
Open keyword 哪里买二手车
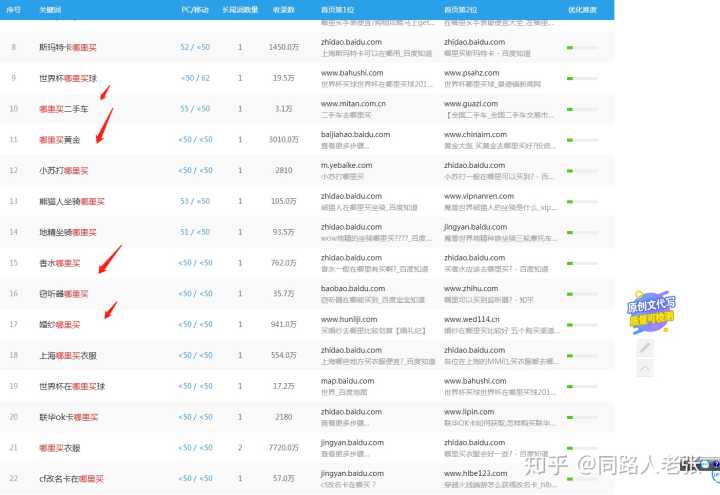pyautogui.click(x=63, y=109)
